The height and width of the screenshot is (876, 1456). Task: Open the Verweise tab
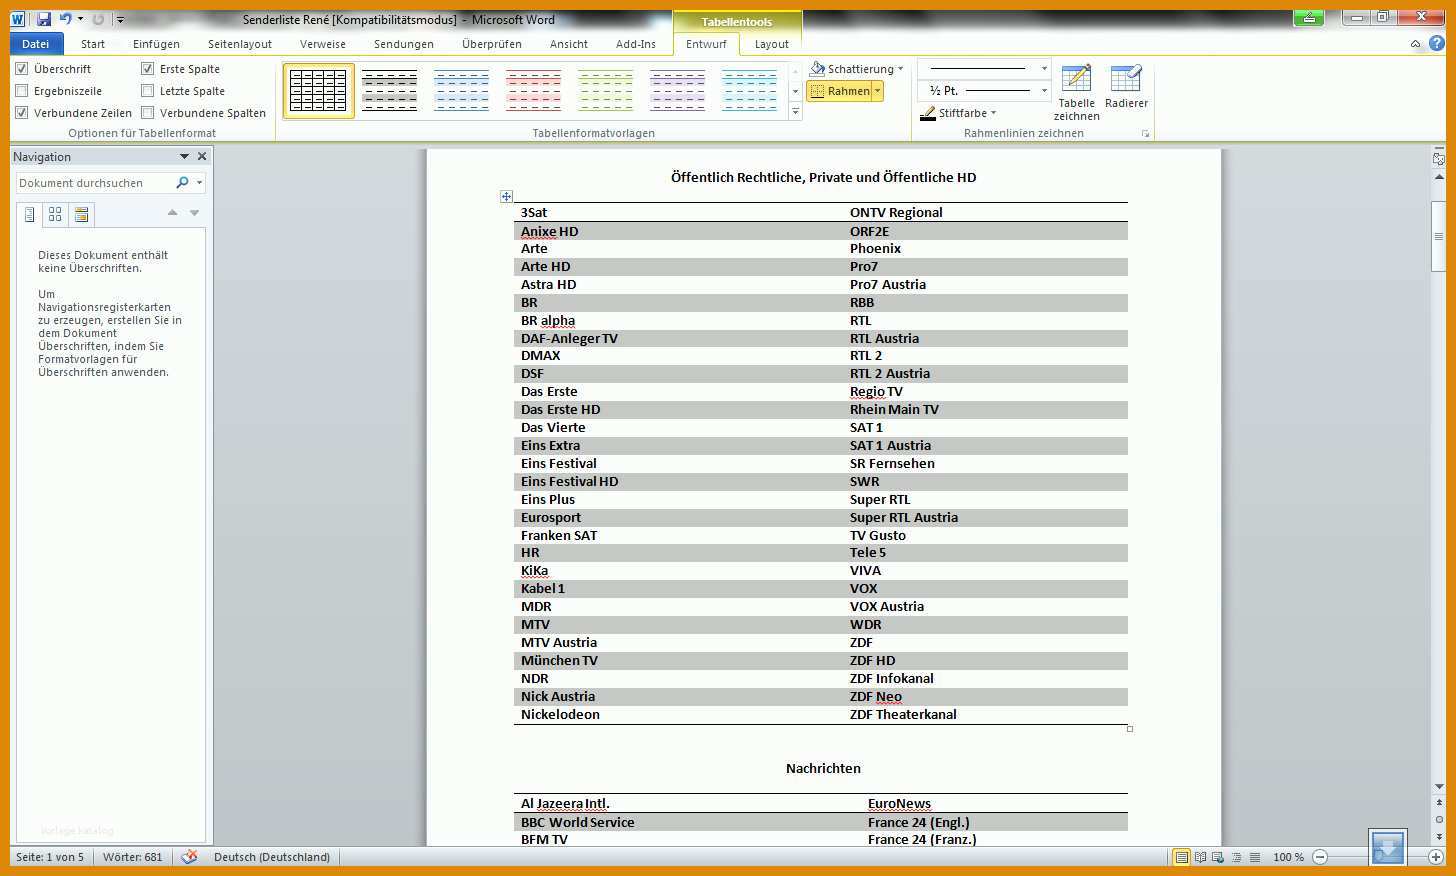point(323,44)
